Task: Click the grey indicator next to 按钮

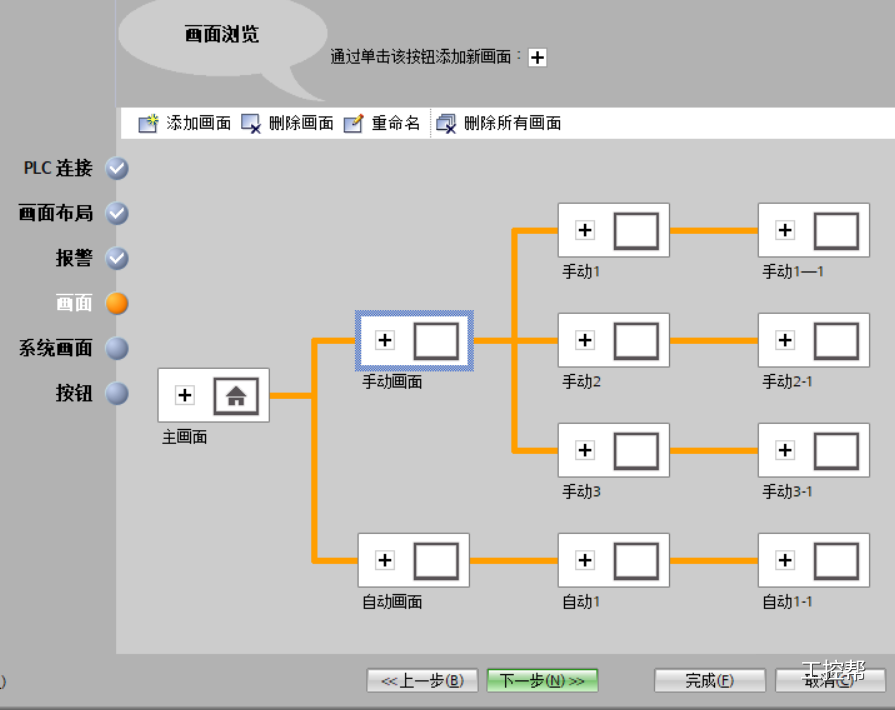Action: tap(117, 393)
